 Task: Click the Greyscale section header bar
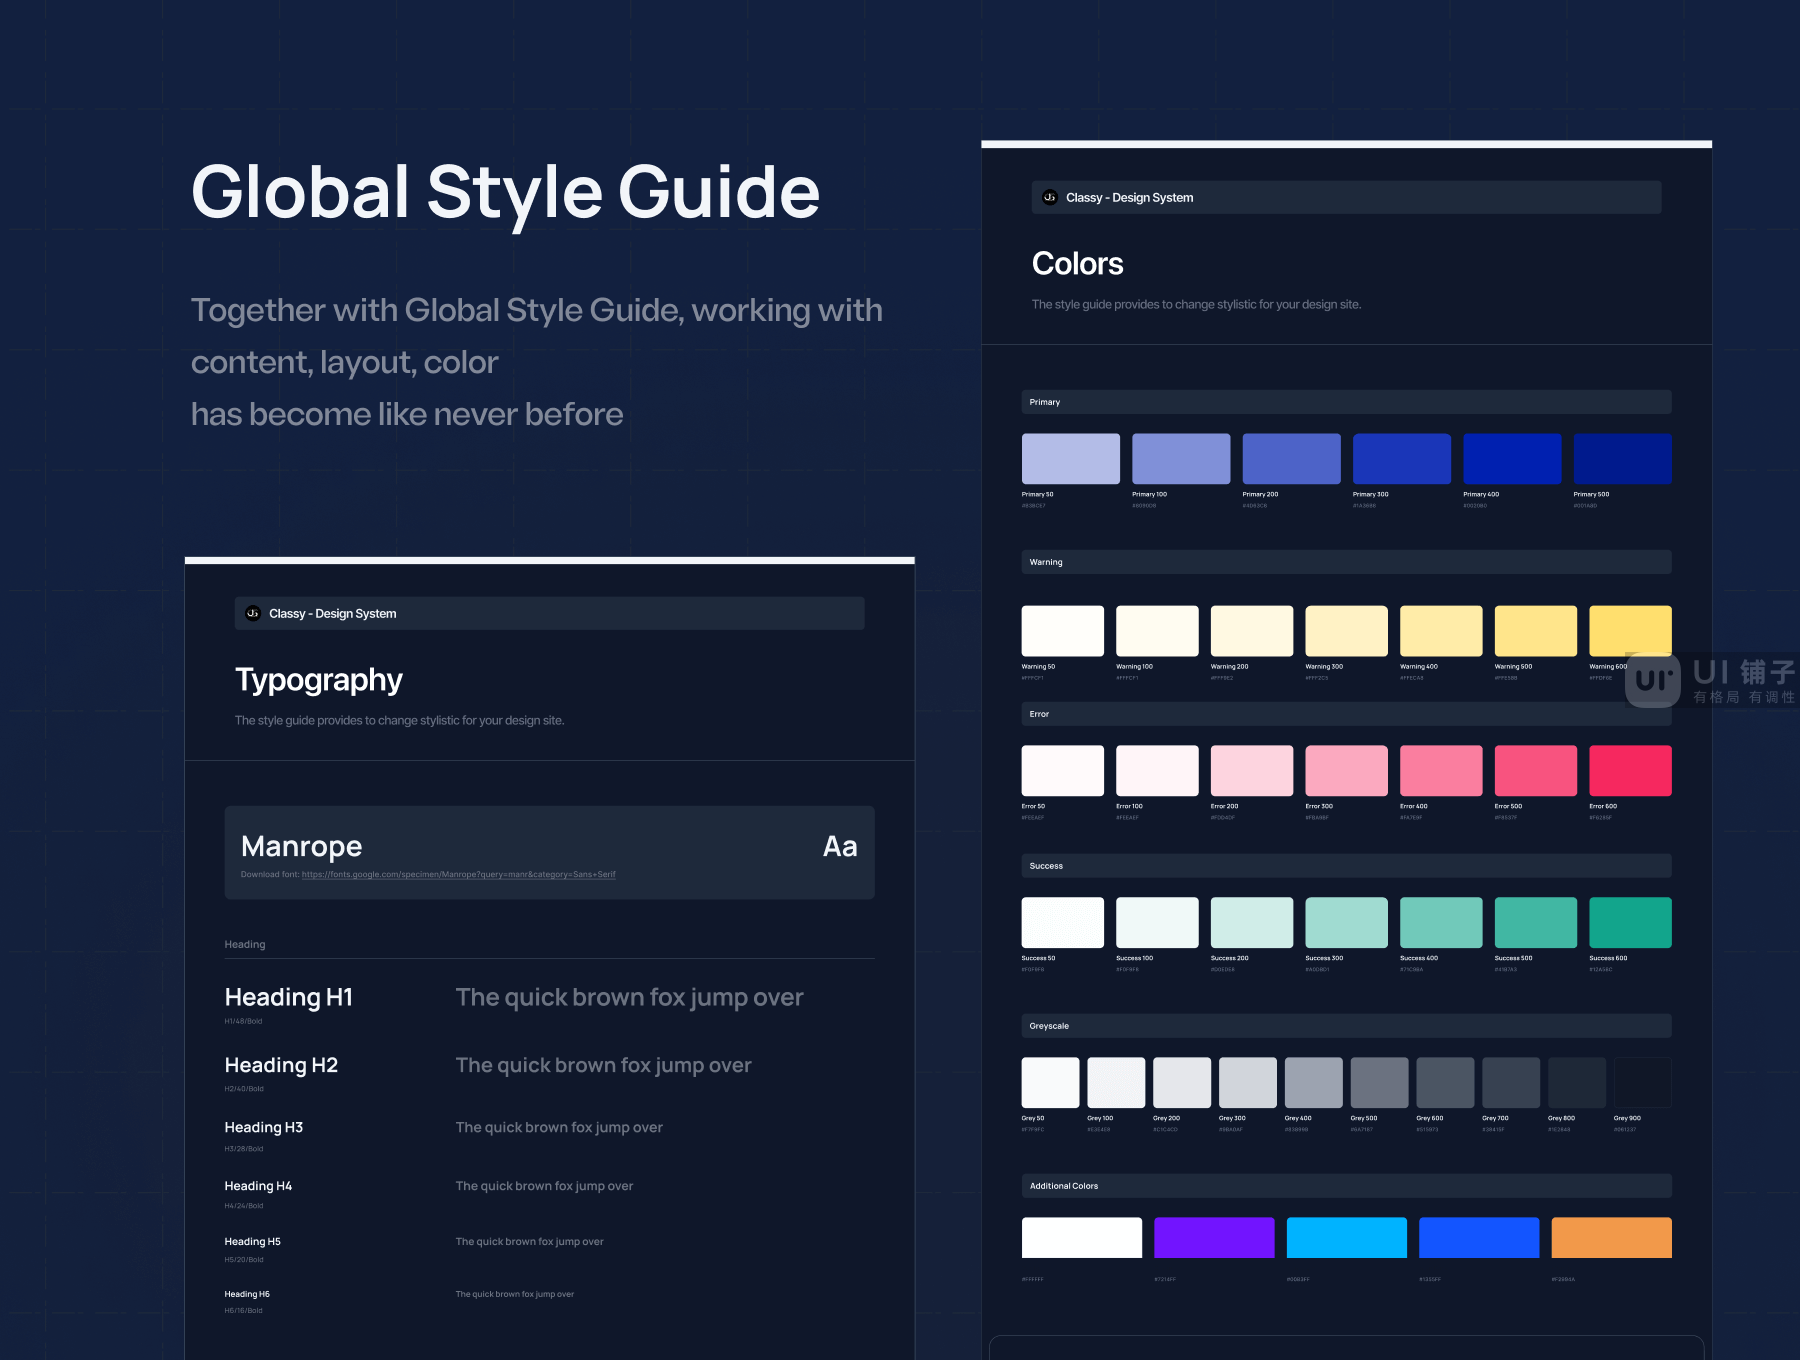(x=1347, y=1026)
